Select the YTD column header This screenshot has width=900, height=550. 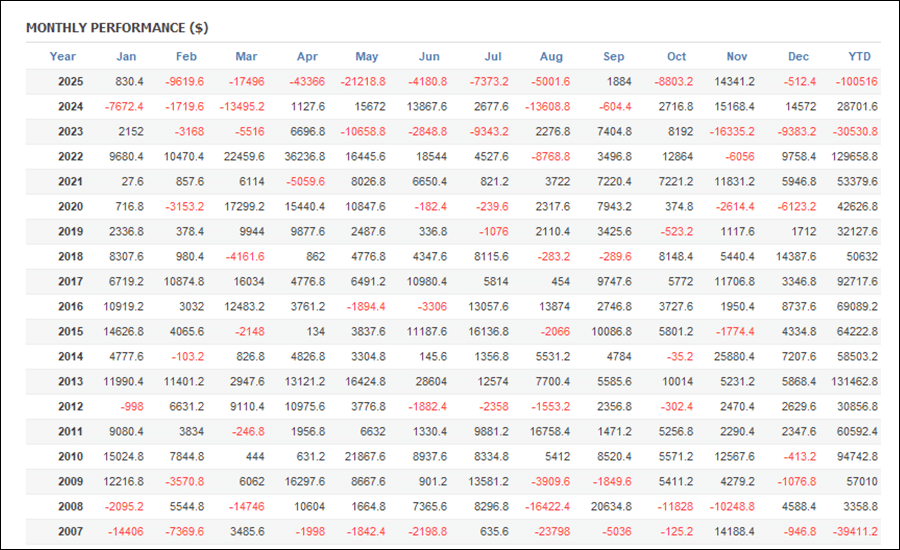point(859,57)
